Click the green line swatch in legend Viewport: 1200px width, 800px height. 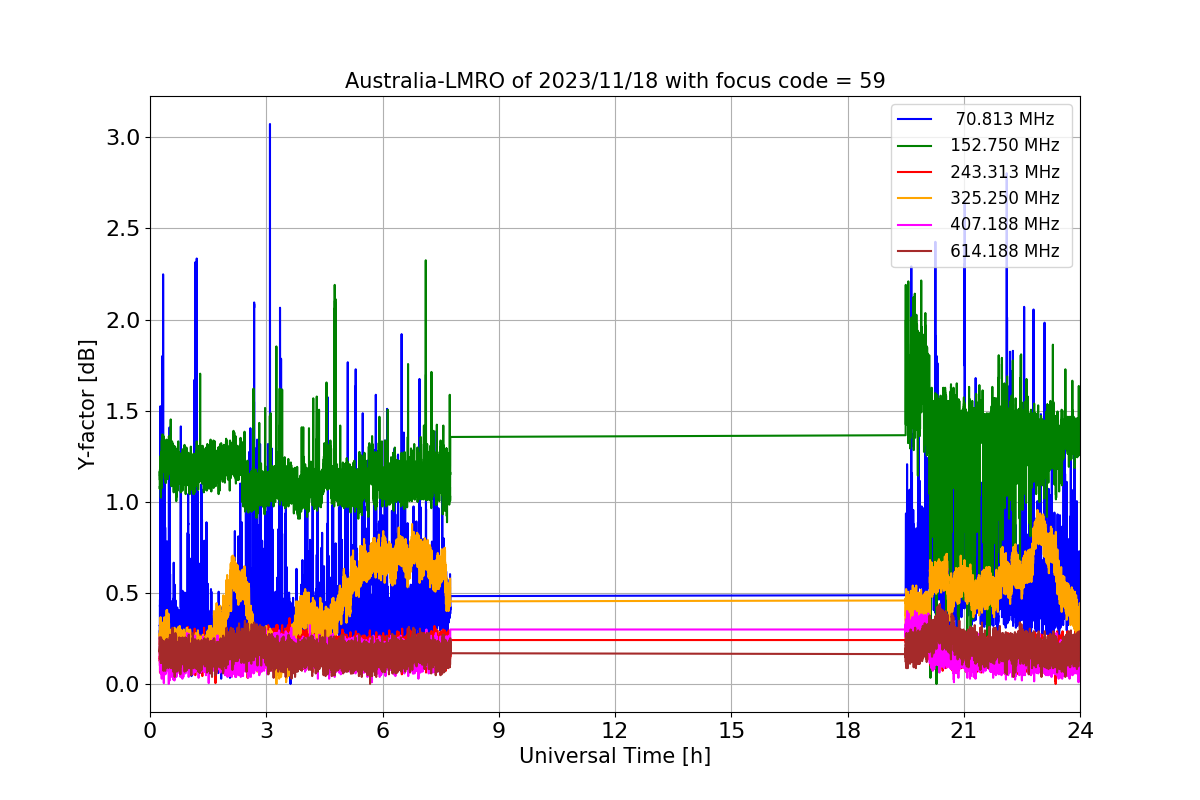click(x=915, y=146)
